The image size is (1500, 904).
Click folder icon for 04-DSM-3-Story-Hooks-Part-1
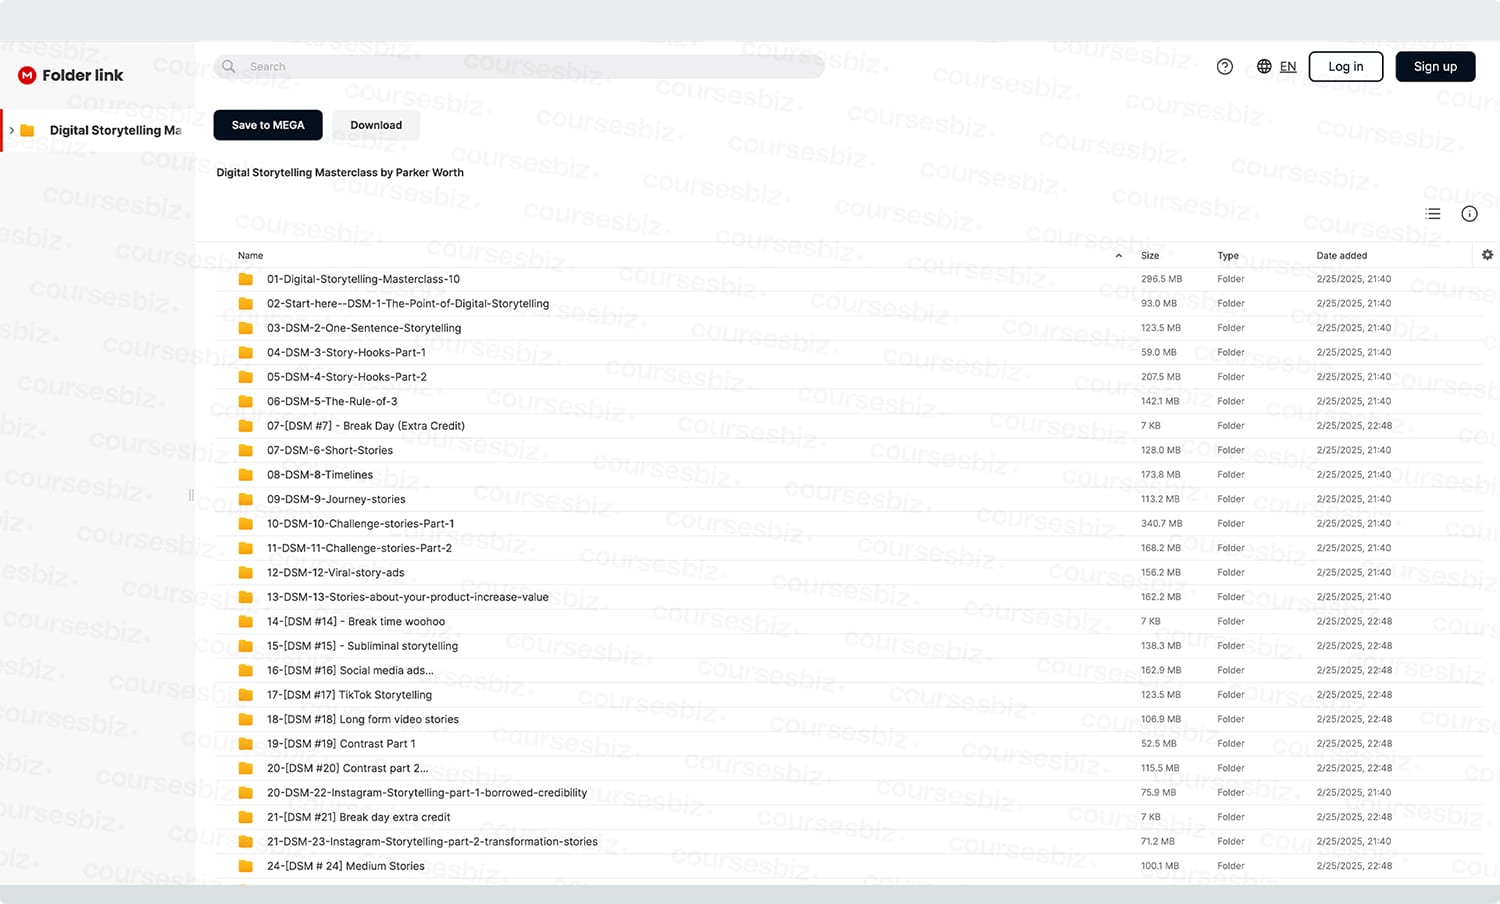coord(245,352)
